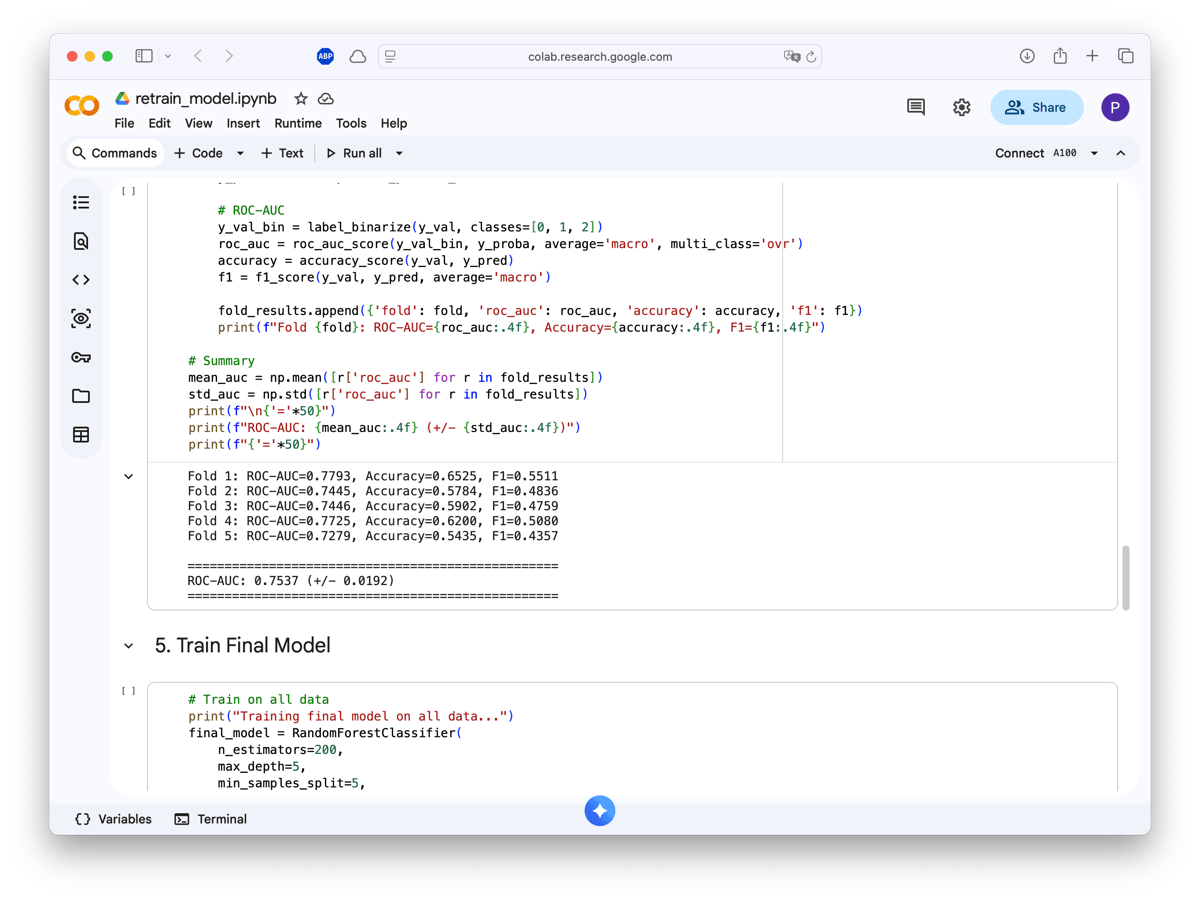Screen dimensions: 1200x900
Task: Open find and replace in sidebar
Action: pyautogui.click(x=81, y=241)
